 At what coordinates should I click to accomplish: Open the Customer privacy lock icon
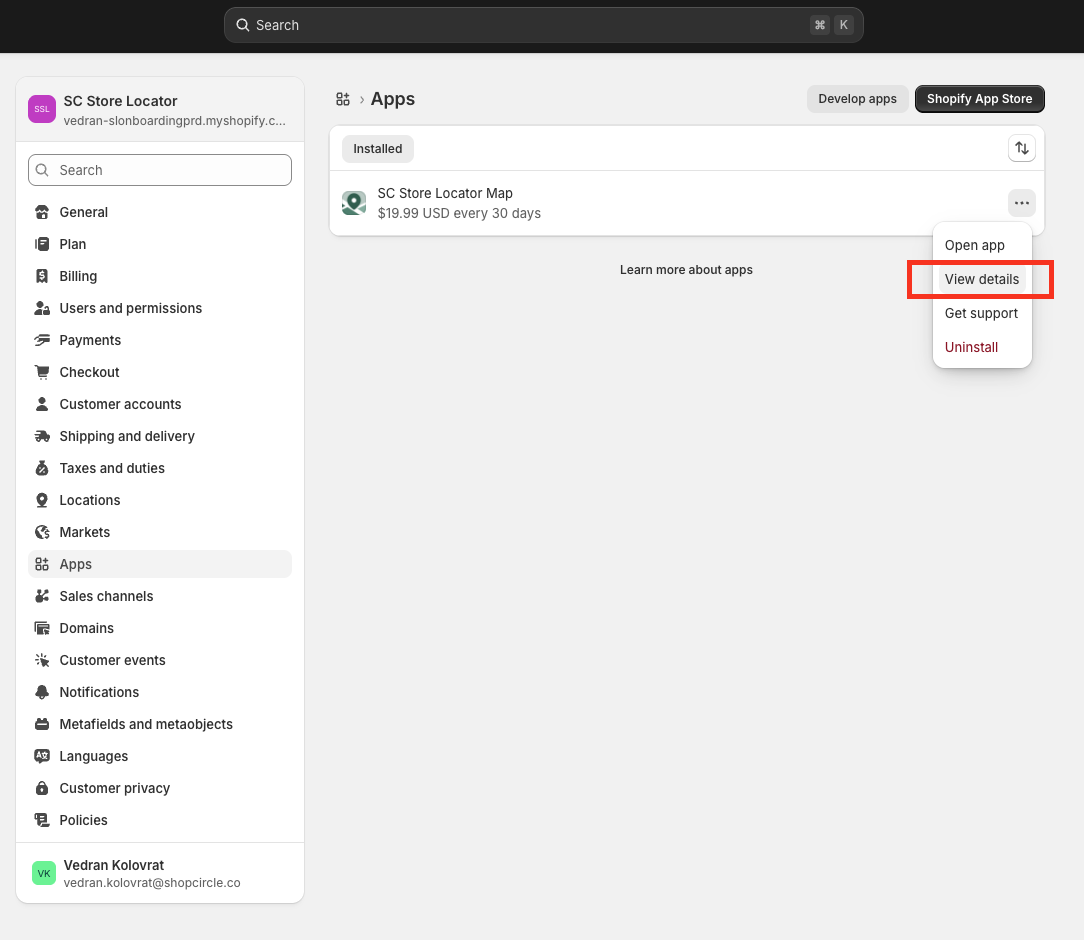click(42, 788)
